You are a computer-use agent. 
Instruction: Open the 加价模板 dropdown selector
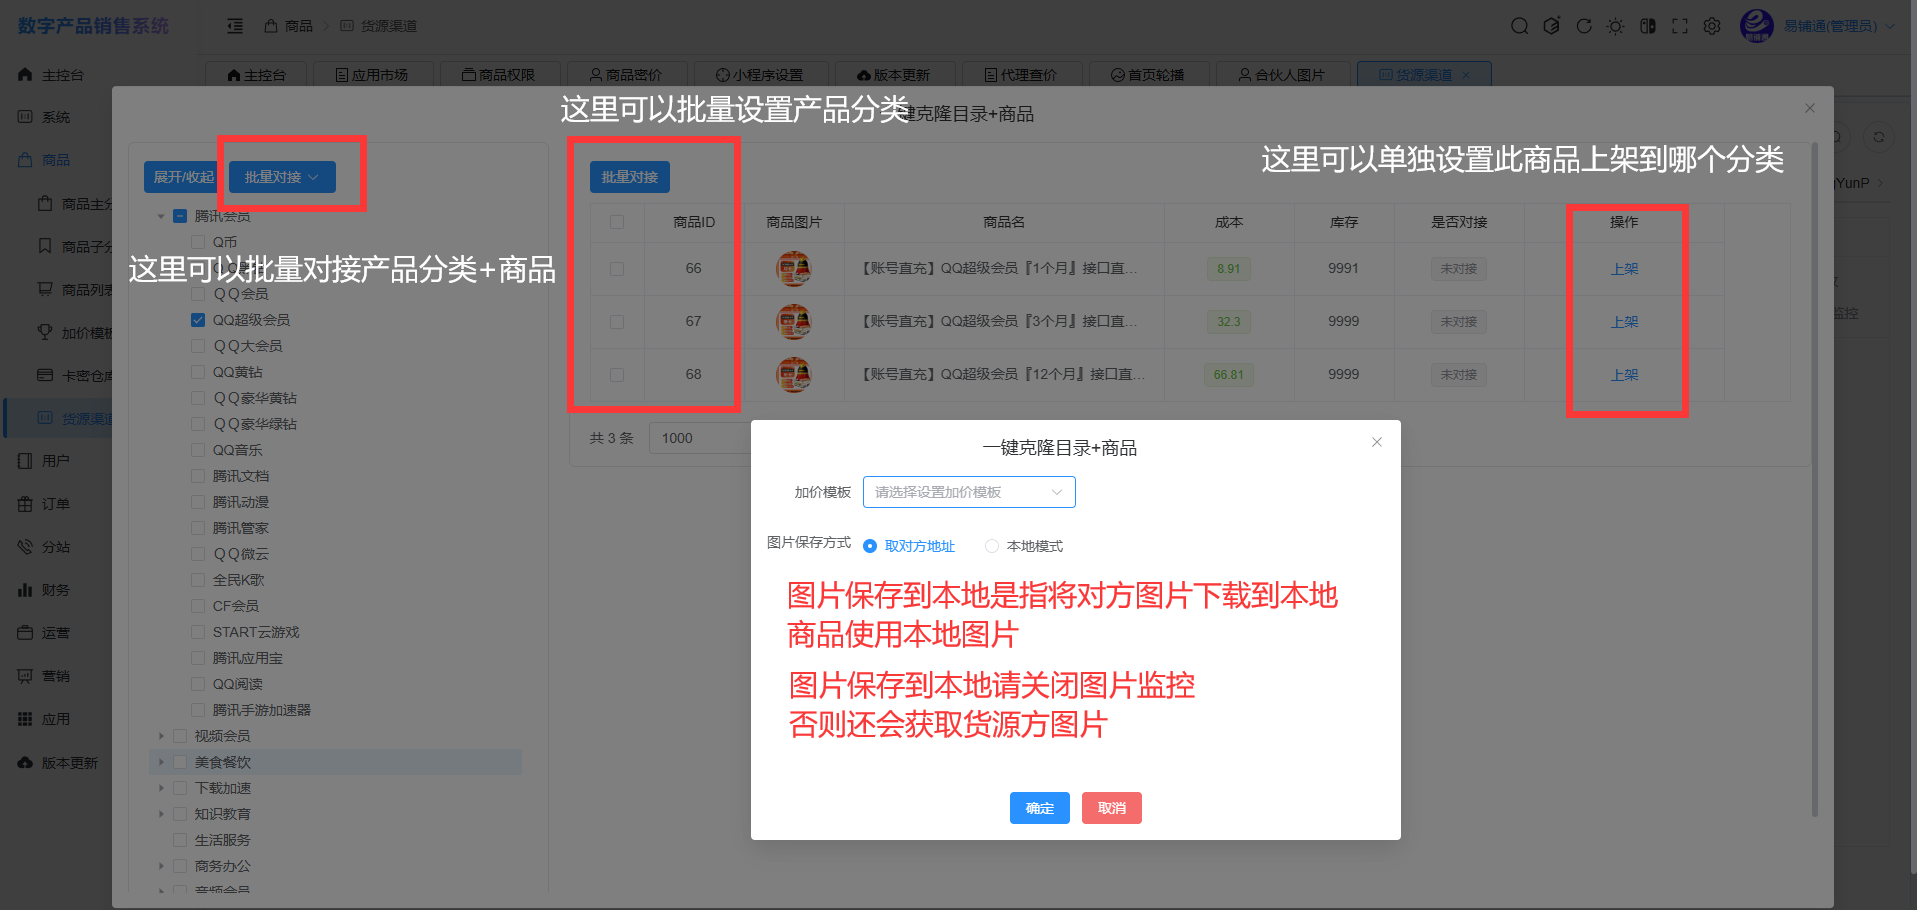(968, 492)
